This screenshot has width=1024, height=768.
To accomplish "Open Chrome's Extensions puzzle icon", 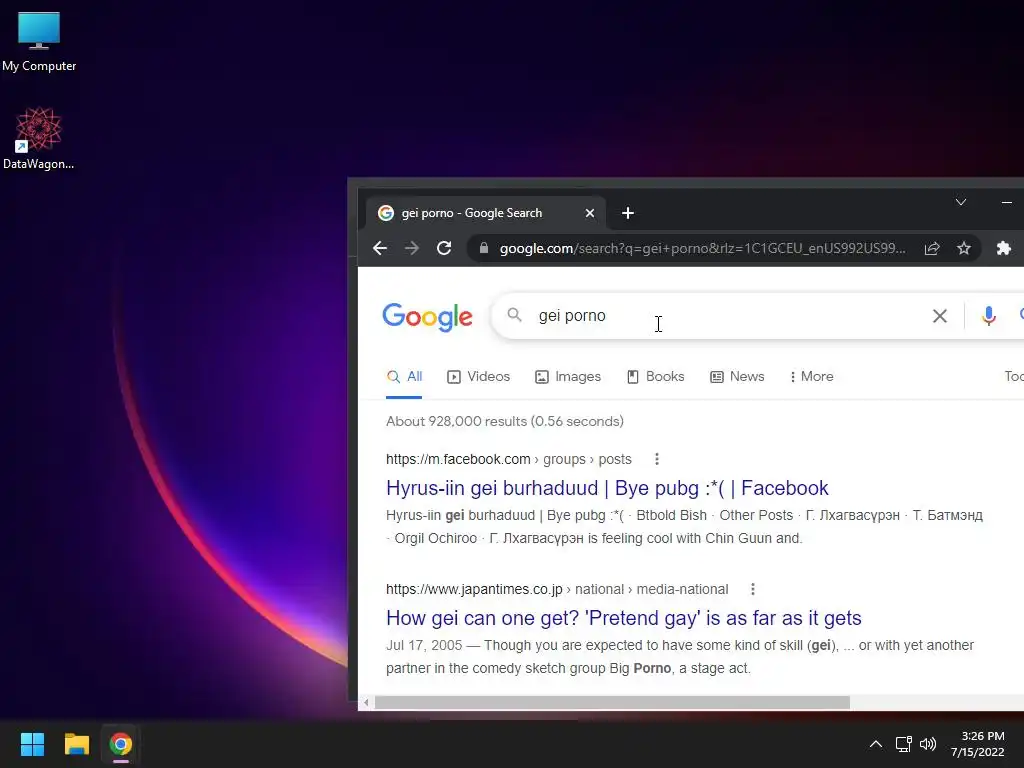I will (x=1004, y=248).
